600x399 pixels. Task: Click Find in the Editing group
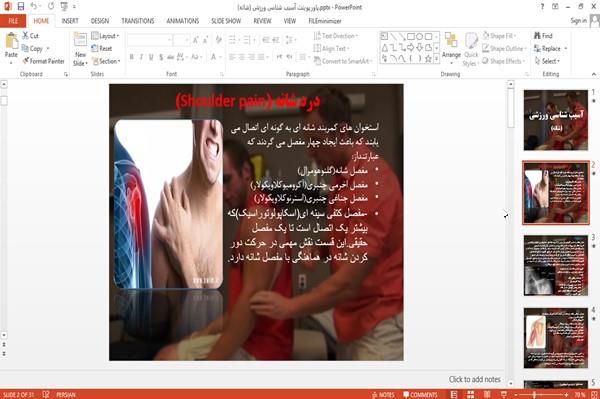[543, 36]
